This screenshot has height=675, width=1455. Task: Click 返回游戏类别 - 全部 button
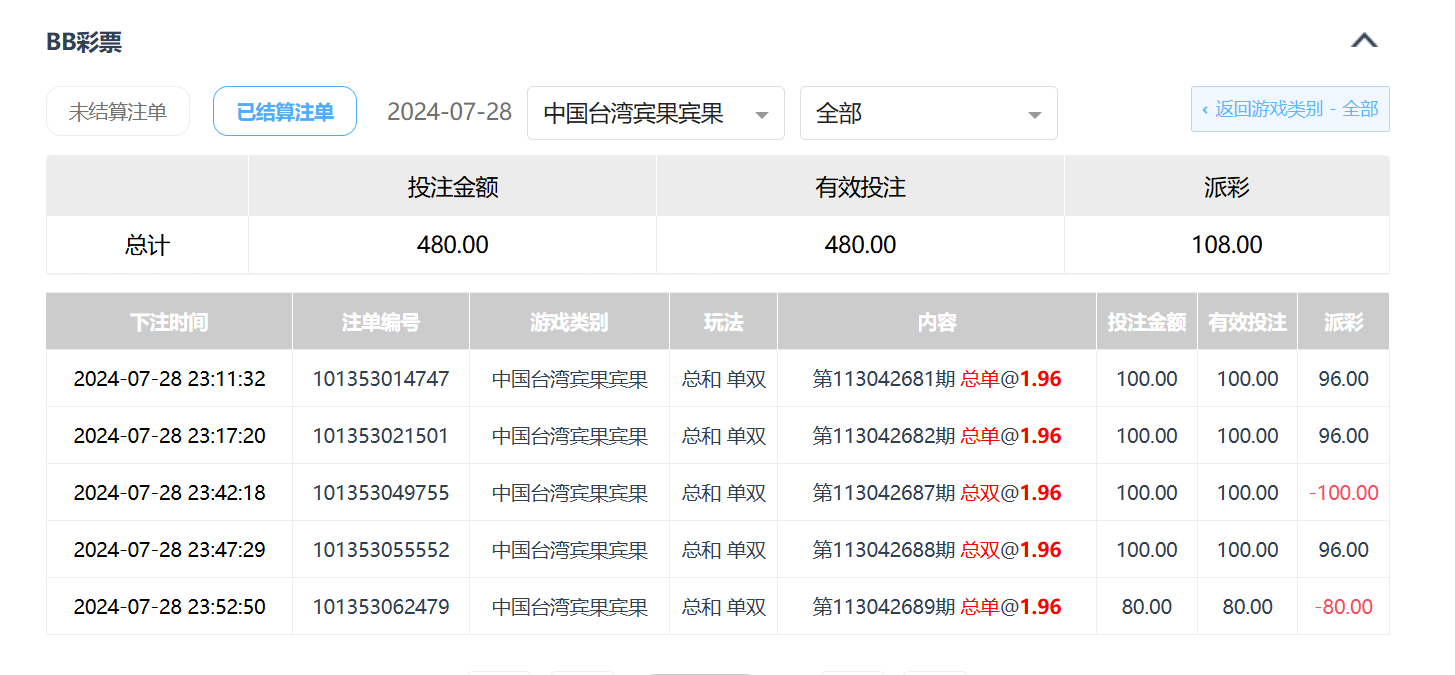[x=1290, y=109]
